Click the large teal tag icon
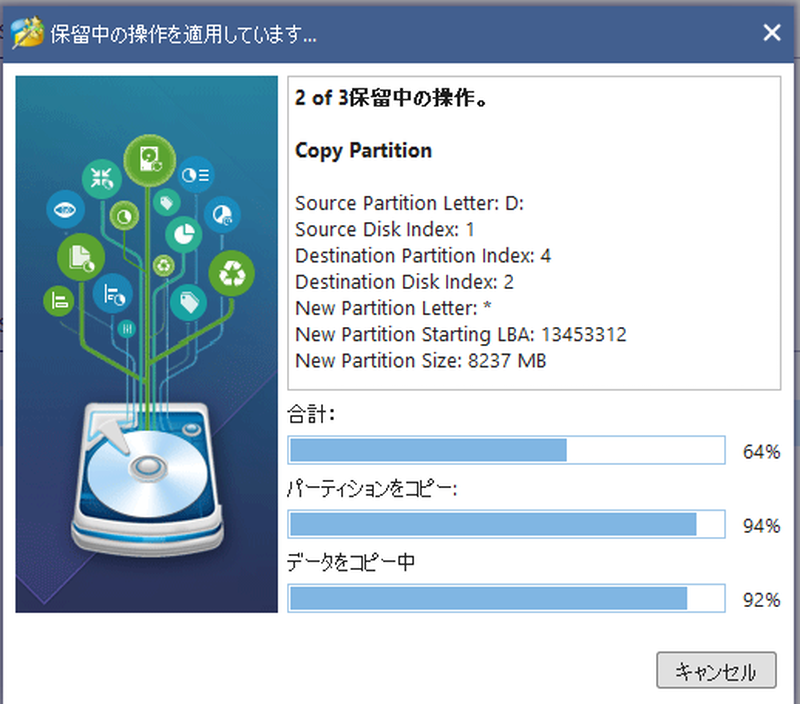The image size is (800, 704). coord(188,303)
